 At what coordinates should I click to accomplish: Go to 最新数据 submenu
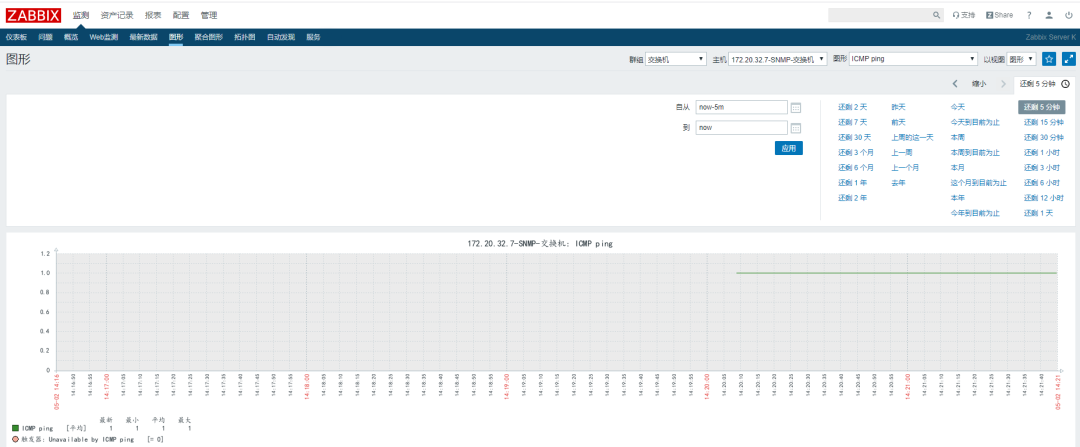pos(143,37)
